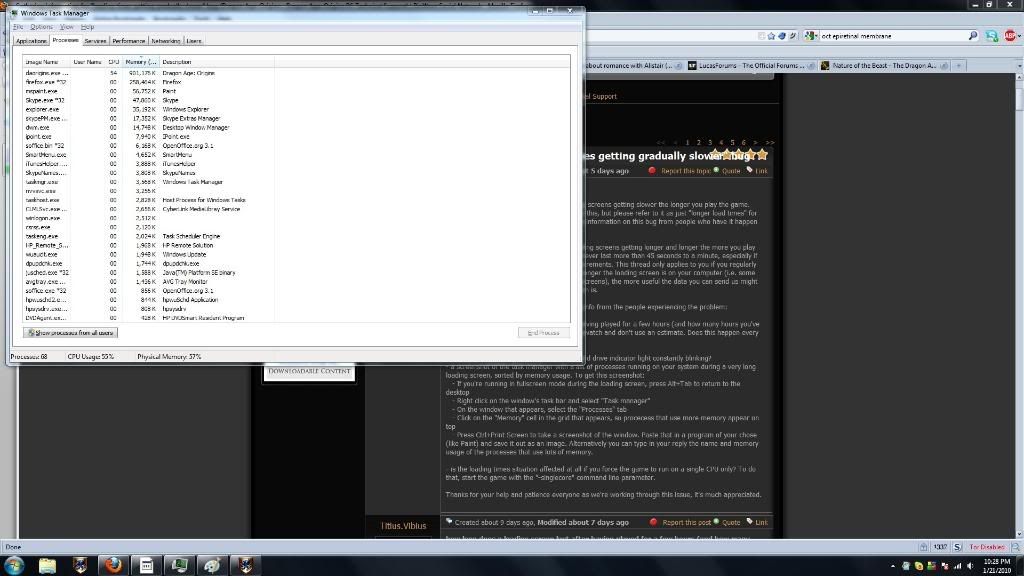The height and width of the screenshot is (576, 1024).
Task: Open Windows Explorer folder icon in taskbar
Action: (47, 565)
